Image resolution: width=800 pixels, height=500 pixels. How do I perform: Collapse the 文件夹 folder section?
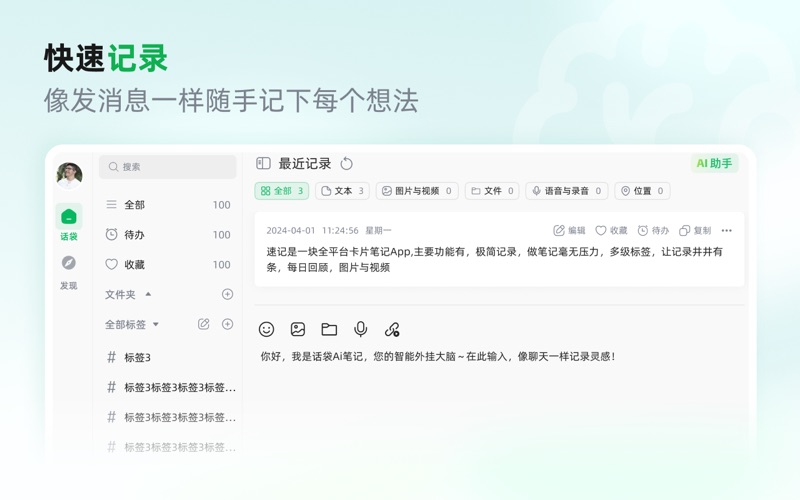coord(149,294)
